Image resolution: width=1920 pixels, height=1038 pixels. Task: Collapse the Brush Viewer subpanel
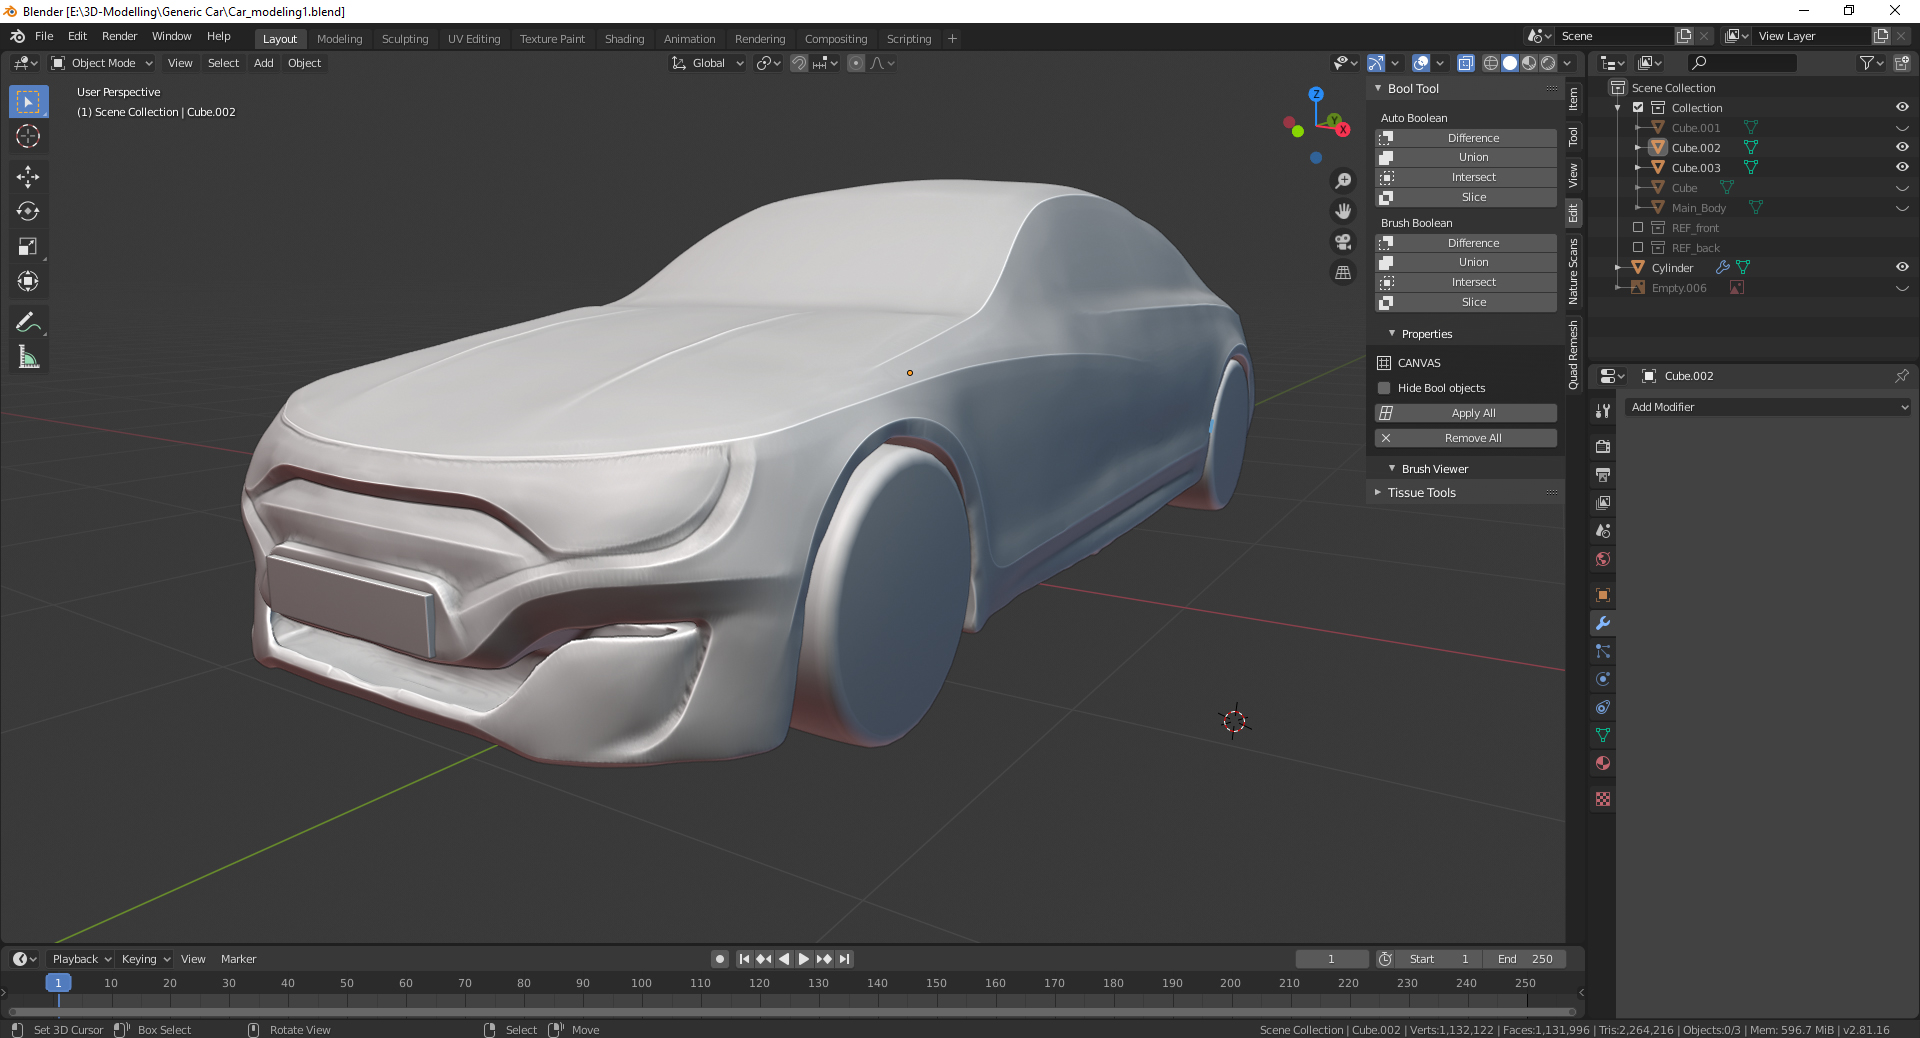click(x=1392, y=468)
